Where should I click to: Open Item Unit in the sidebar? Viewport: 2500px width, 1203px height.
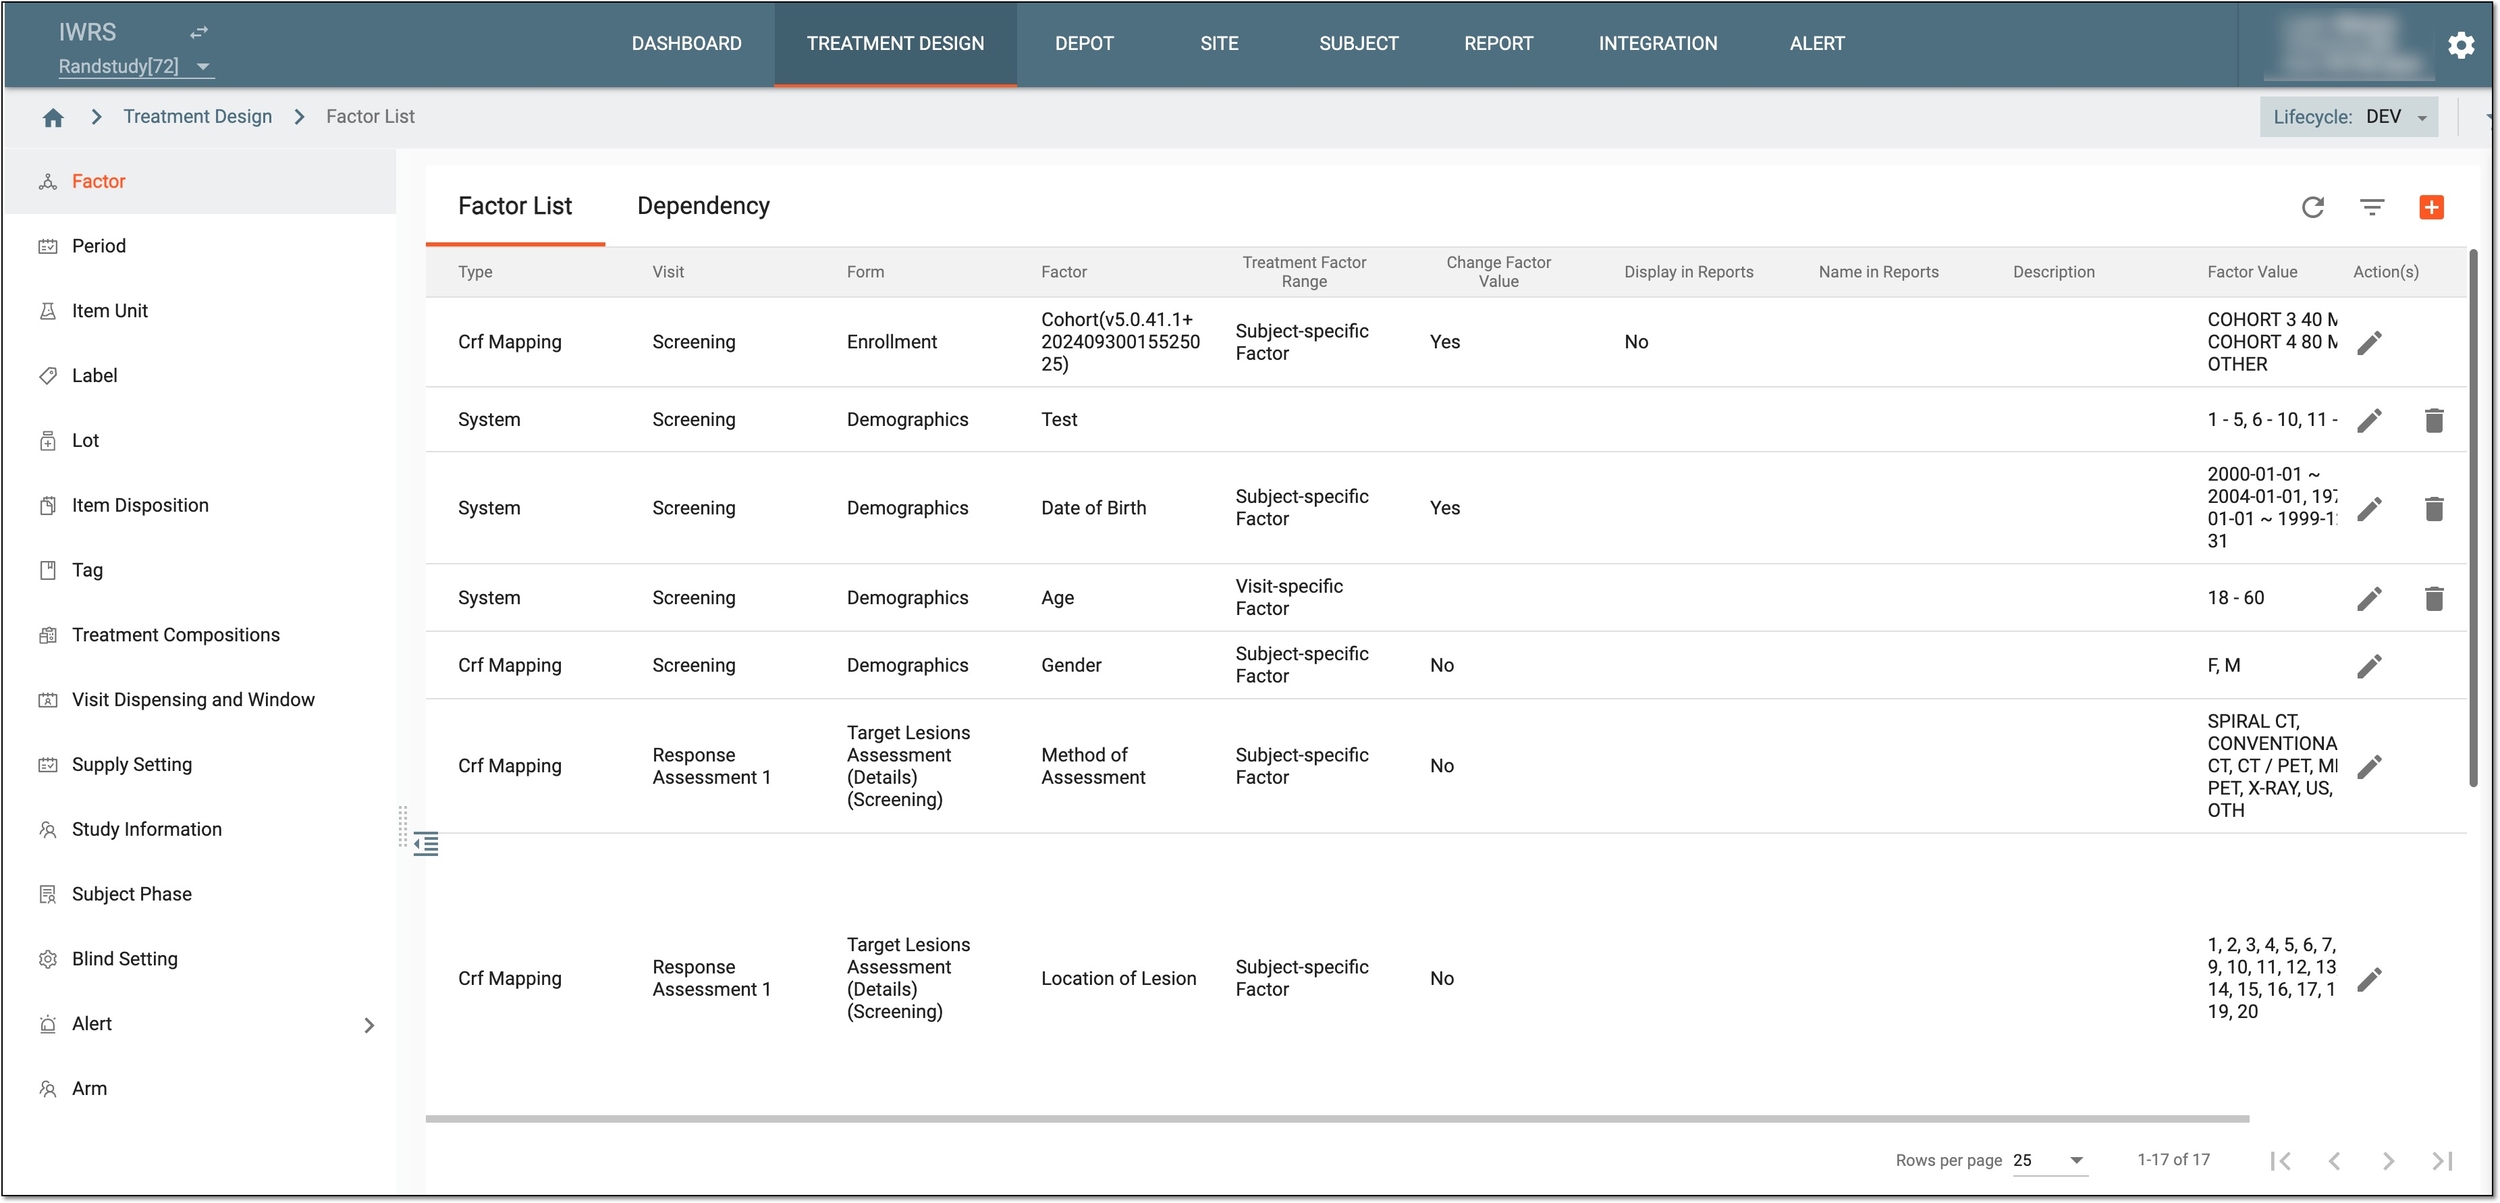(x=199, y=311)
